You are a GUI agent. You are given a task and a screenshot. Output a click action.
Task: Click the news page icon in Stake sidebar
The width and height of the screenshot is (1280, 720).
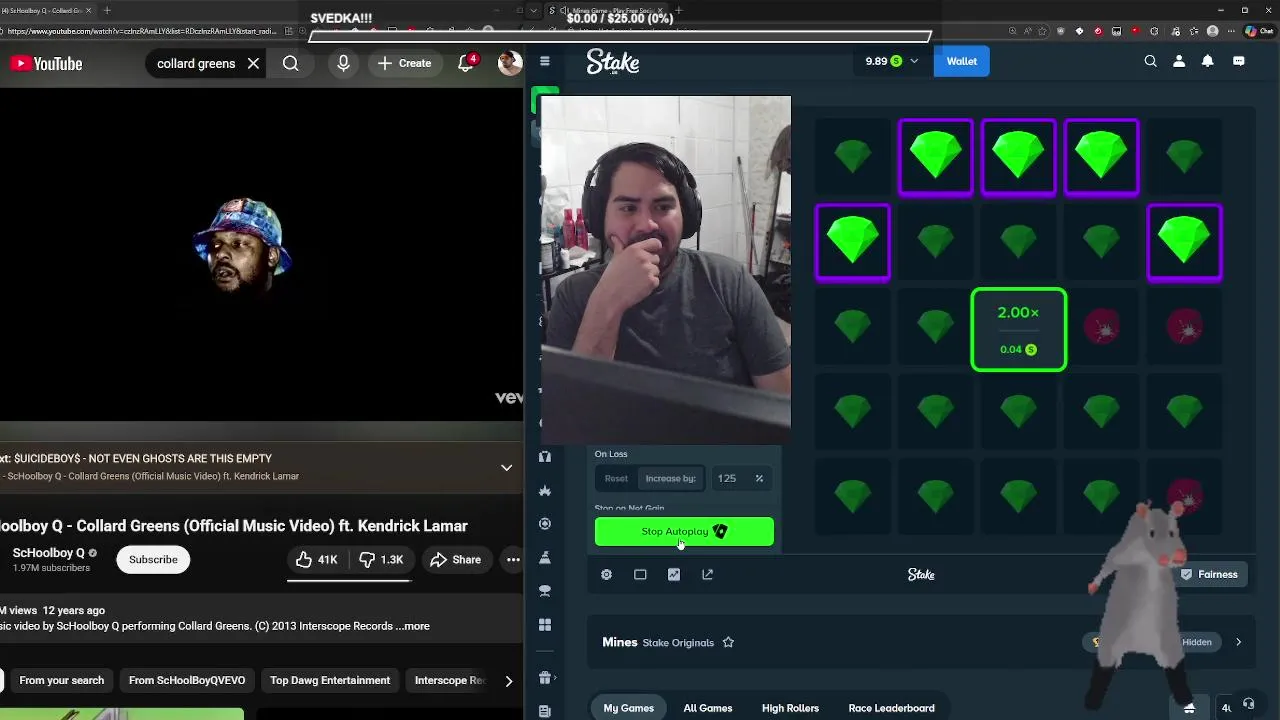pyautogui.click(x=545, y=711)
